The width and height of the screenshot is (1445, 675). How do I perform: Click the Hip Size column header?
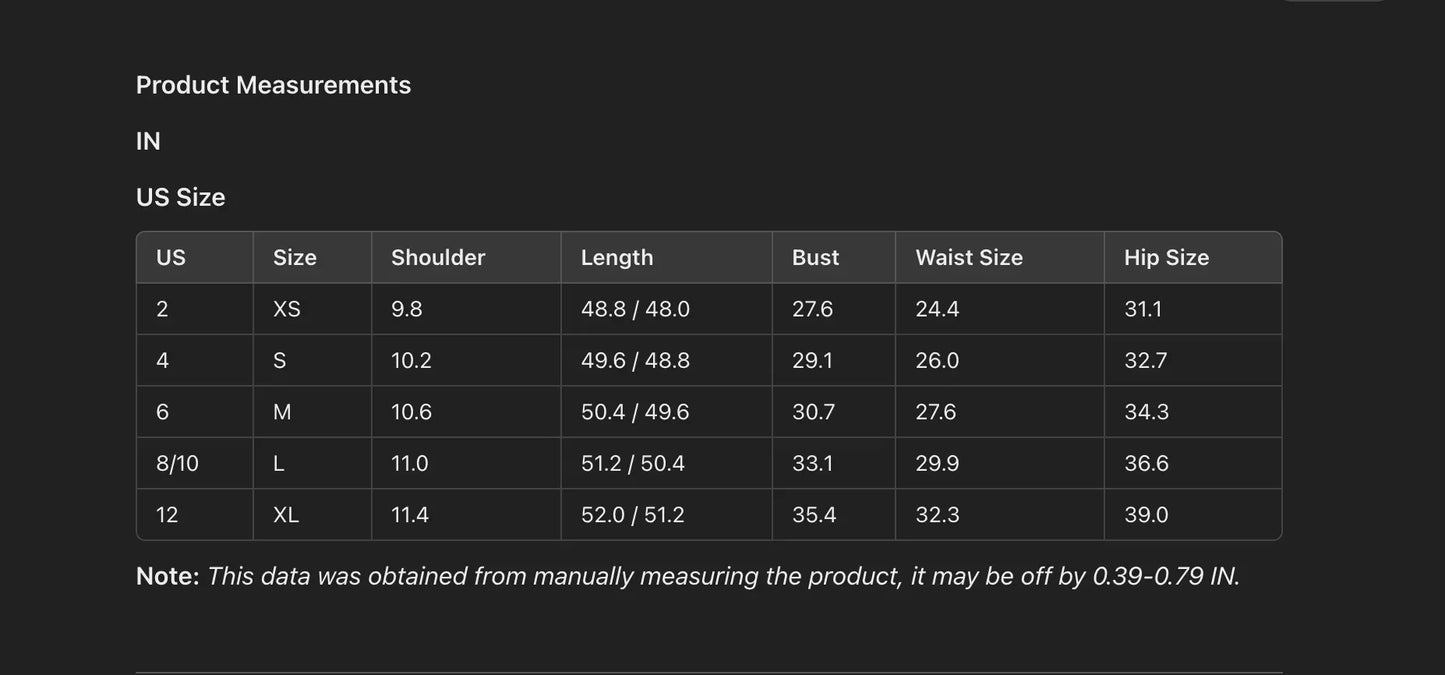coord(1166,258)
